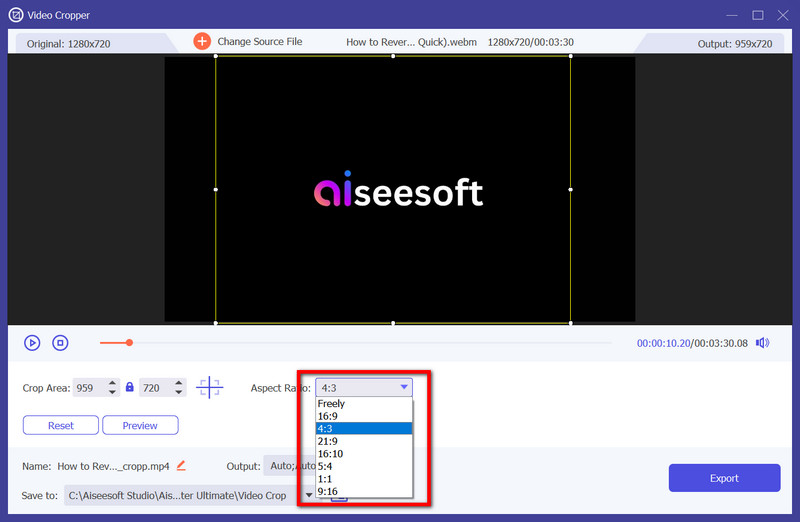Collapse the Aspect Ratio dropdown
Viewport: 800px width, 522px height.
click(404, 387)
